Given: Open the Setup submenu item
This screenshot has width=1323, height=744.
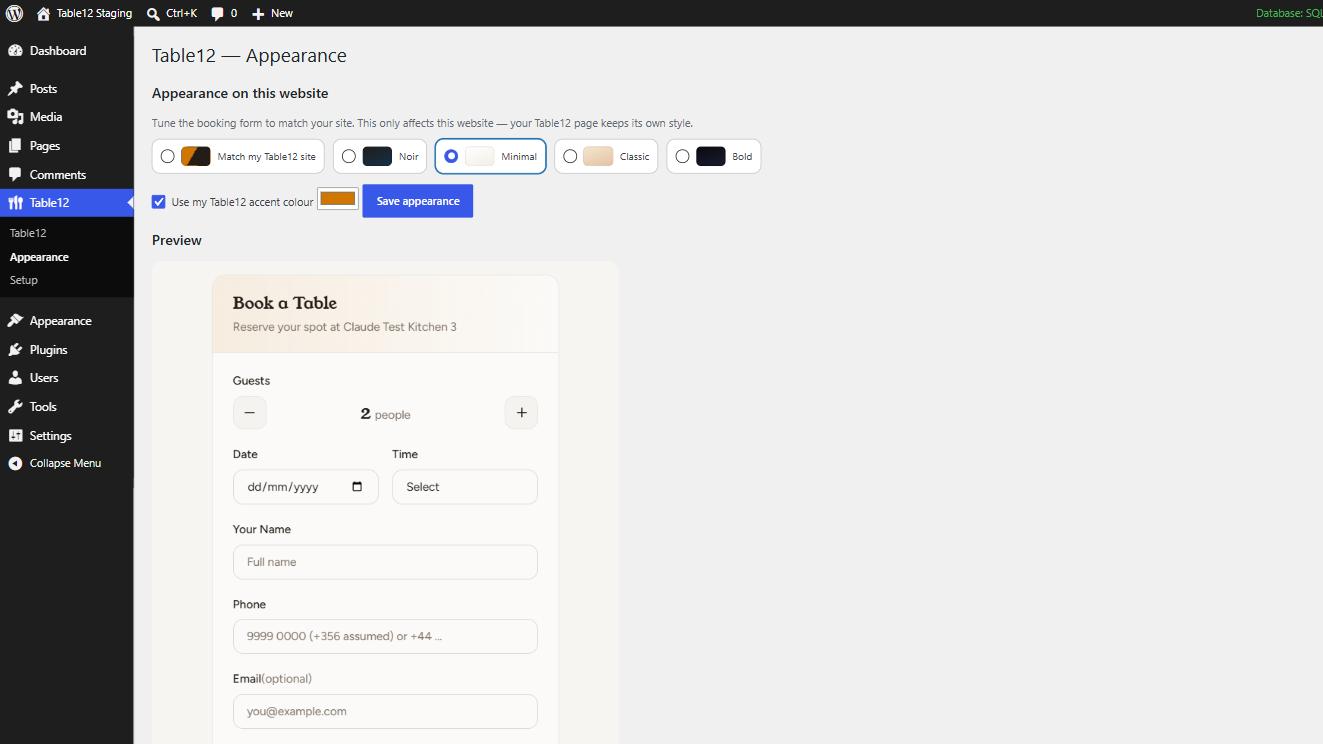Looking at the screenshot, I should [x=24, y=280].
